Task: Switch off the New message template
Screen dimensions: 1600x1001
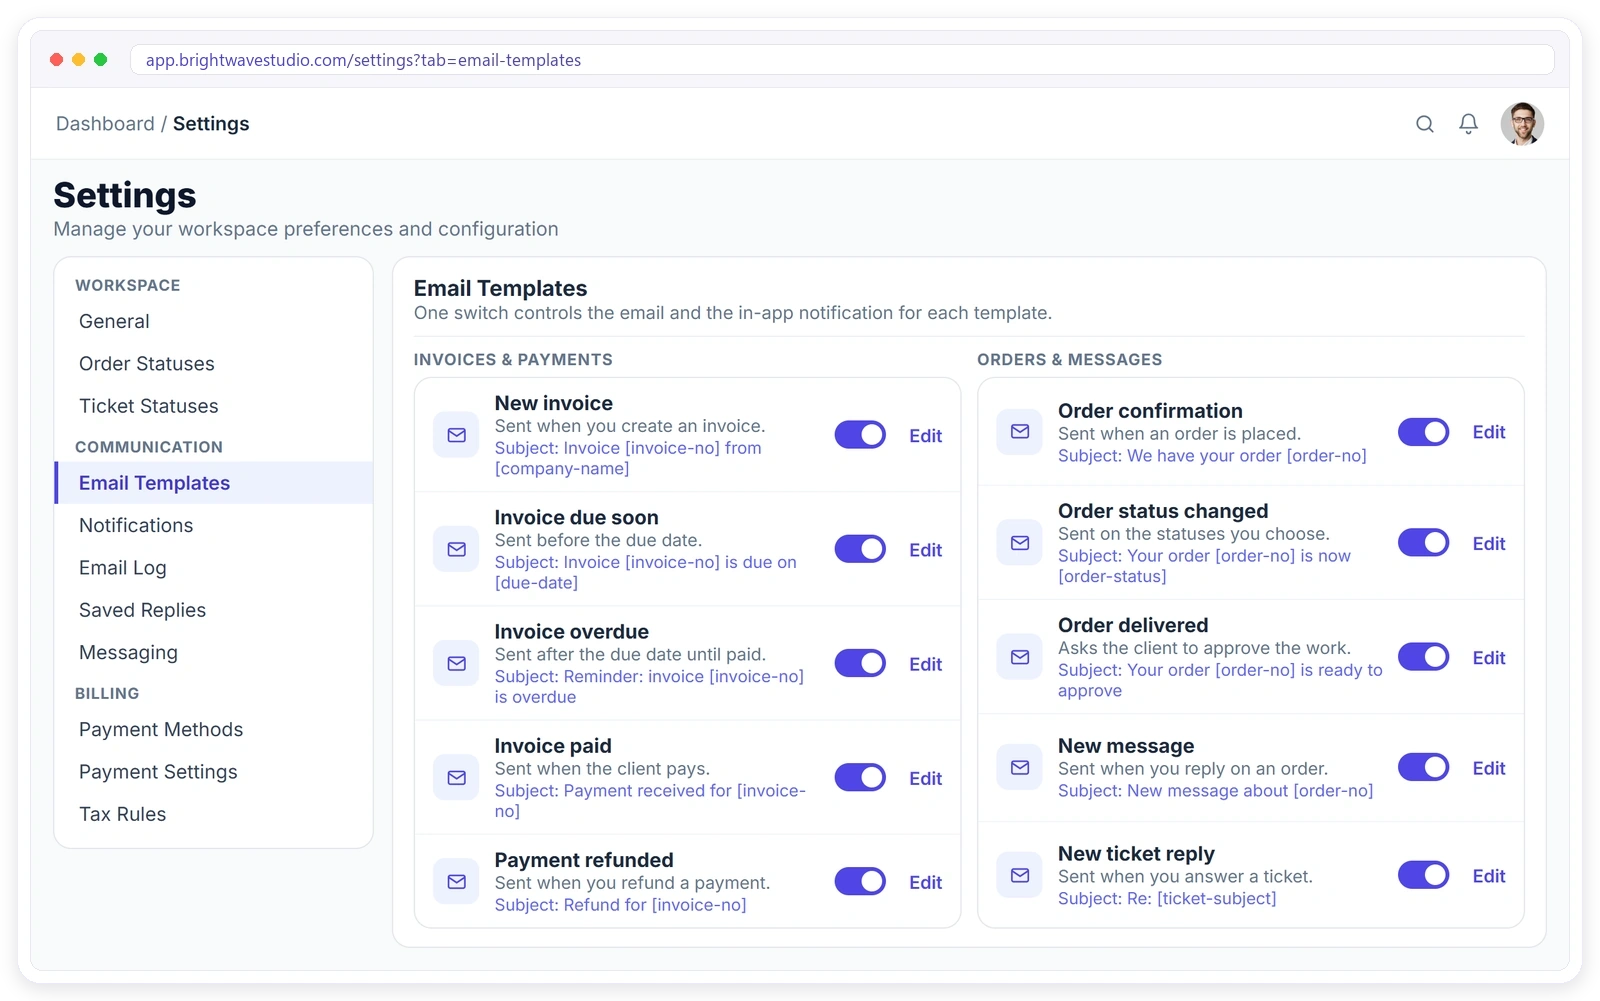Action: pyautogui.click(x=1424, y=768)
